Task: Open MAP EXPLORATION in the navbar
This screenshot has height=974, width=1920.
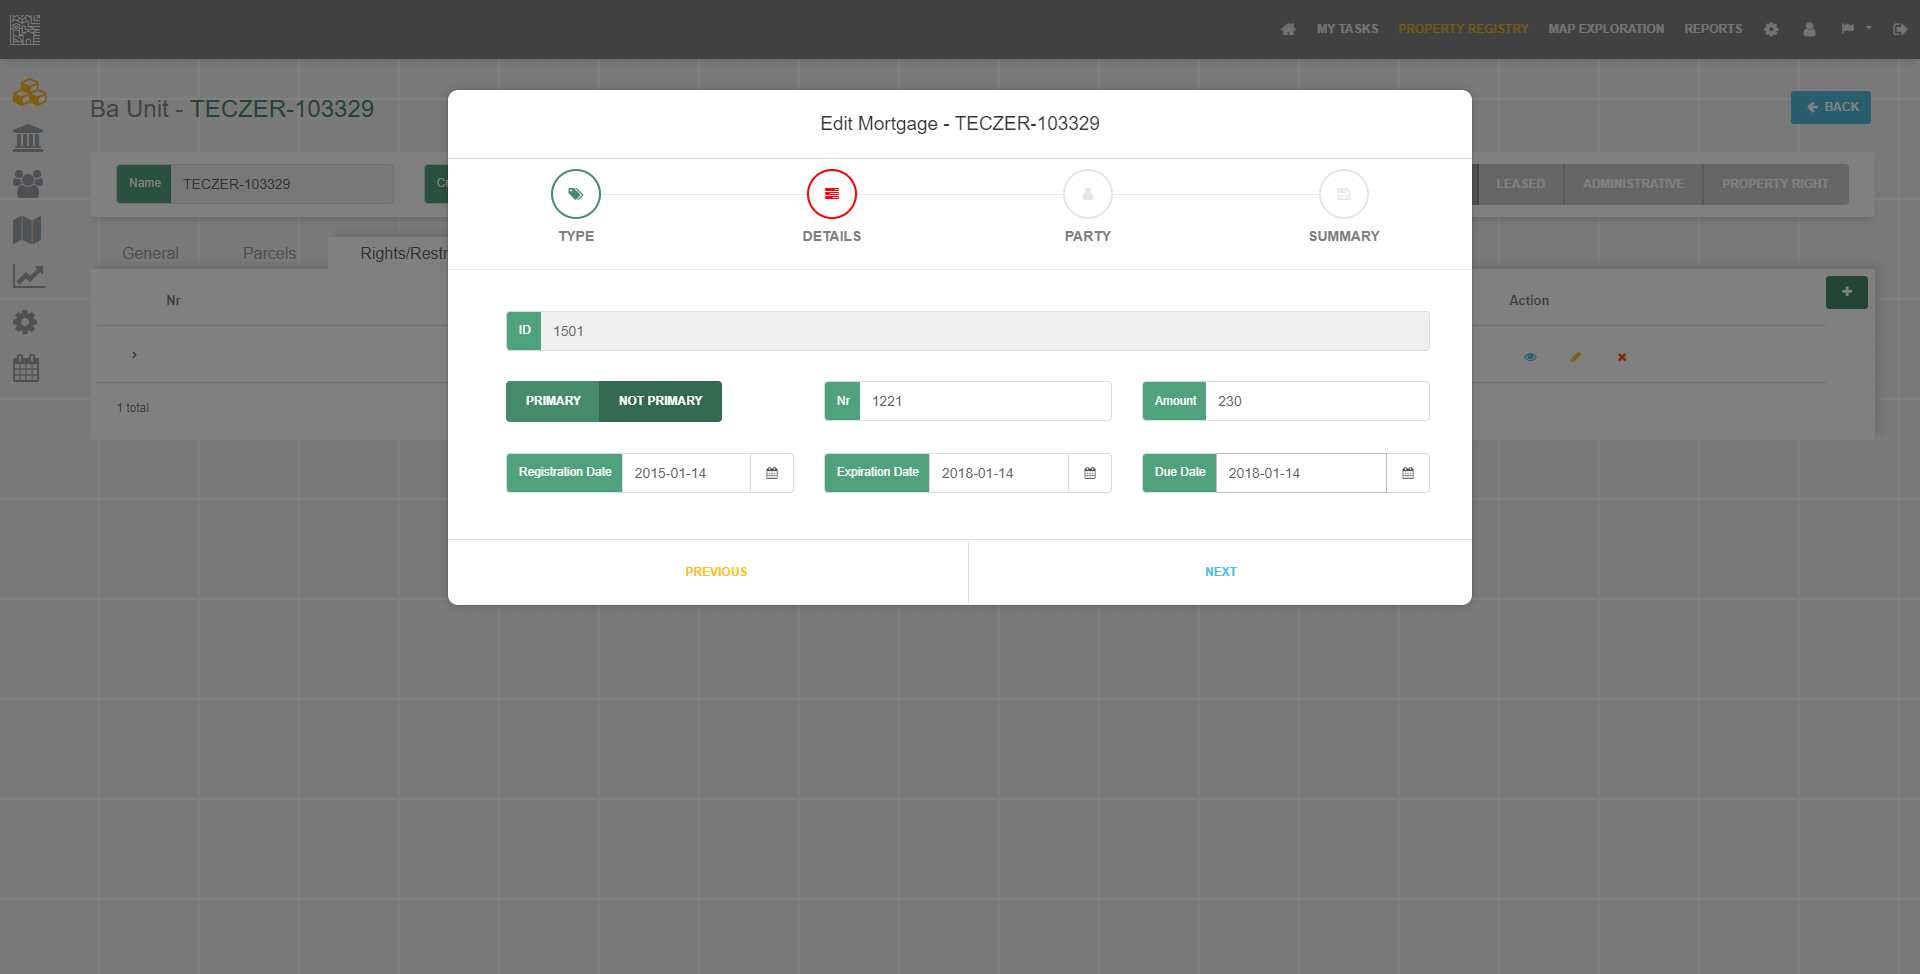Action: (1605, 28)
